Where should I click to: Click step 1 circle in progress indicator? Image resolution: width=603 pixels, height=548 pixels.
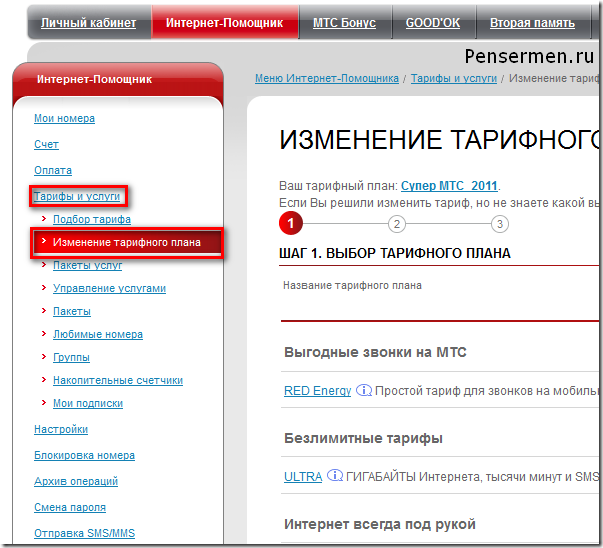pyautogui.click(x=291, y=223)
